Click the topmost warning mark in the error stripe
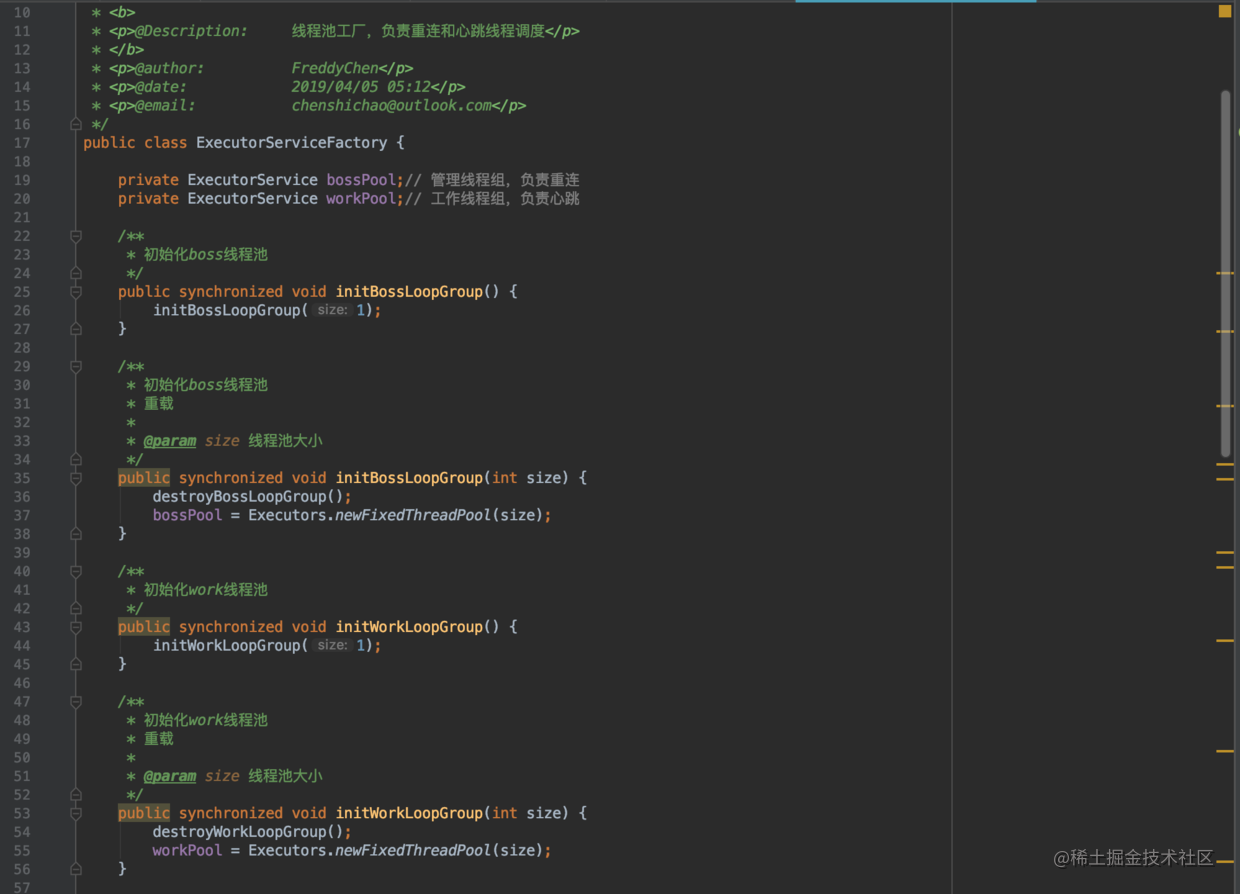Image resolution: width=1240 pixels, height=894 pixels. (x=1225, y=273)
